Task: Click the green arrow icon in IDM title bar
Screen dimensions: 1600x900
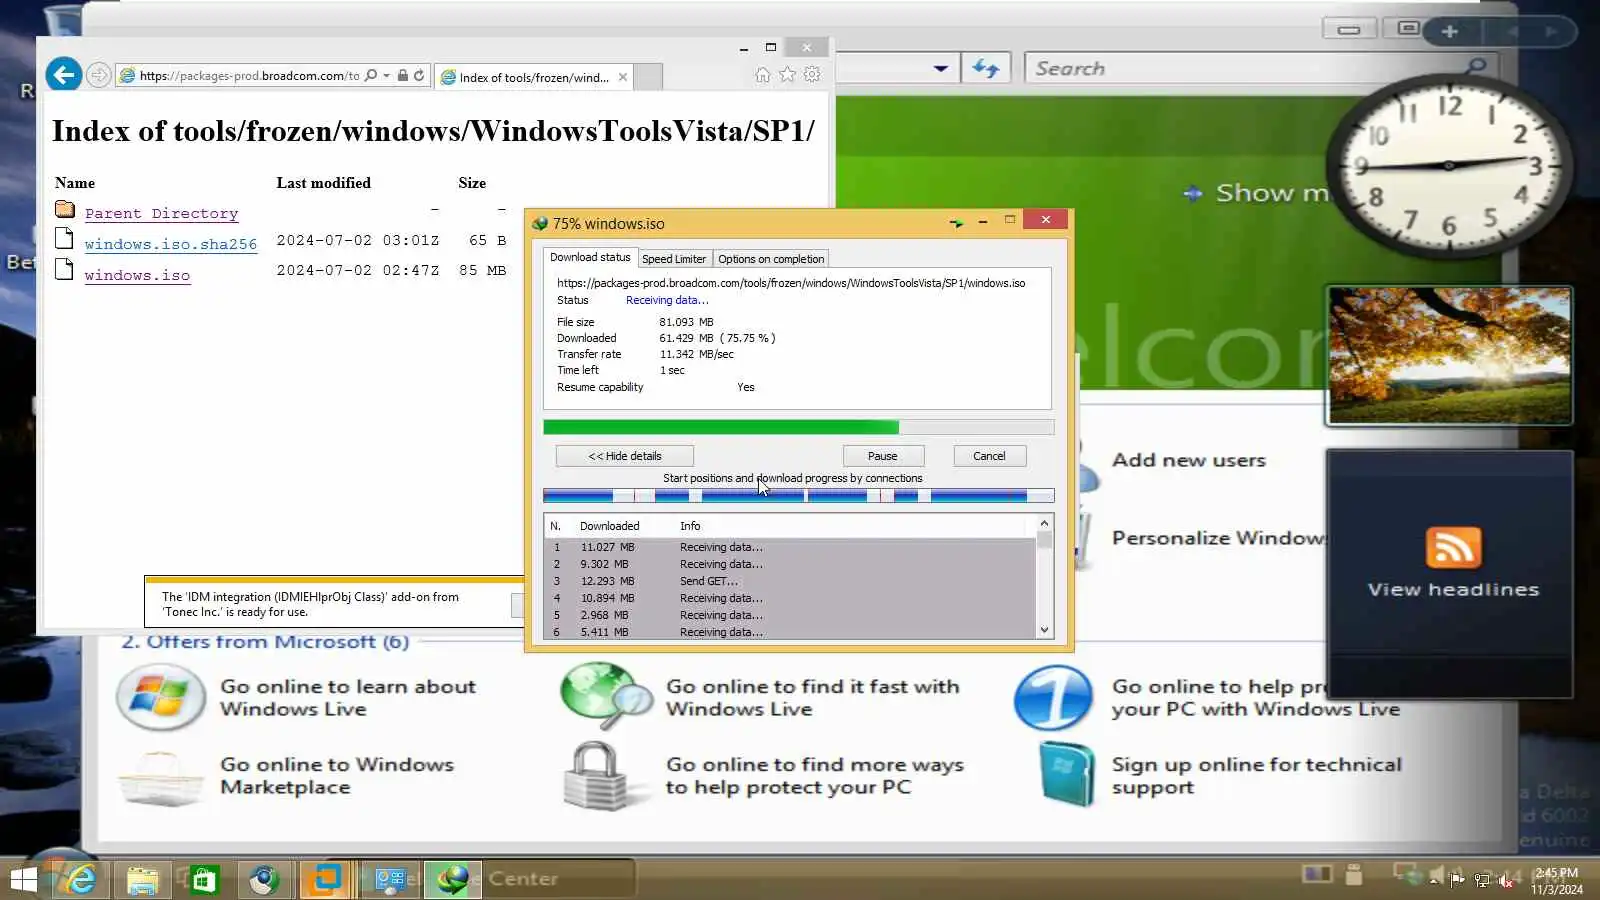Action: 957,222
